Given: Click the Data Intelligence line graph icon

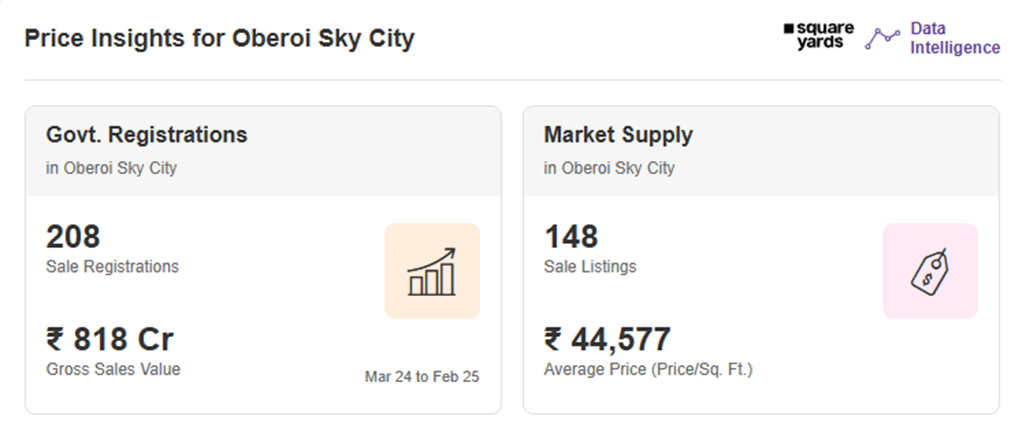Looking at the screenshot, I should [883, 38].
